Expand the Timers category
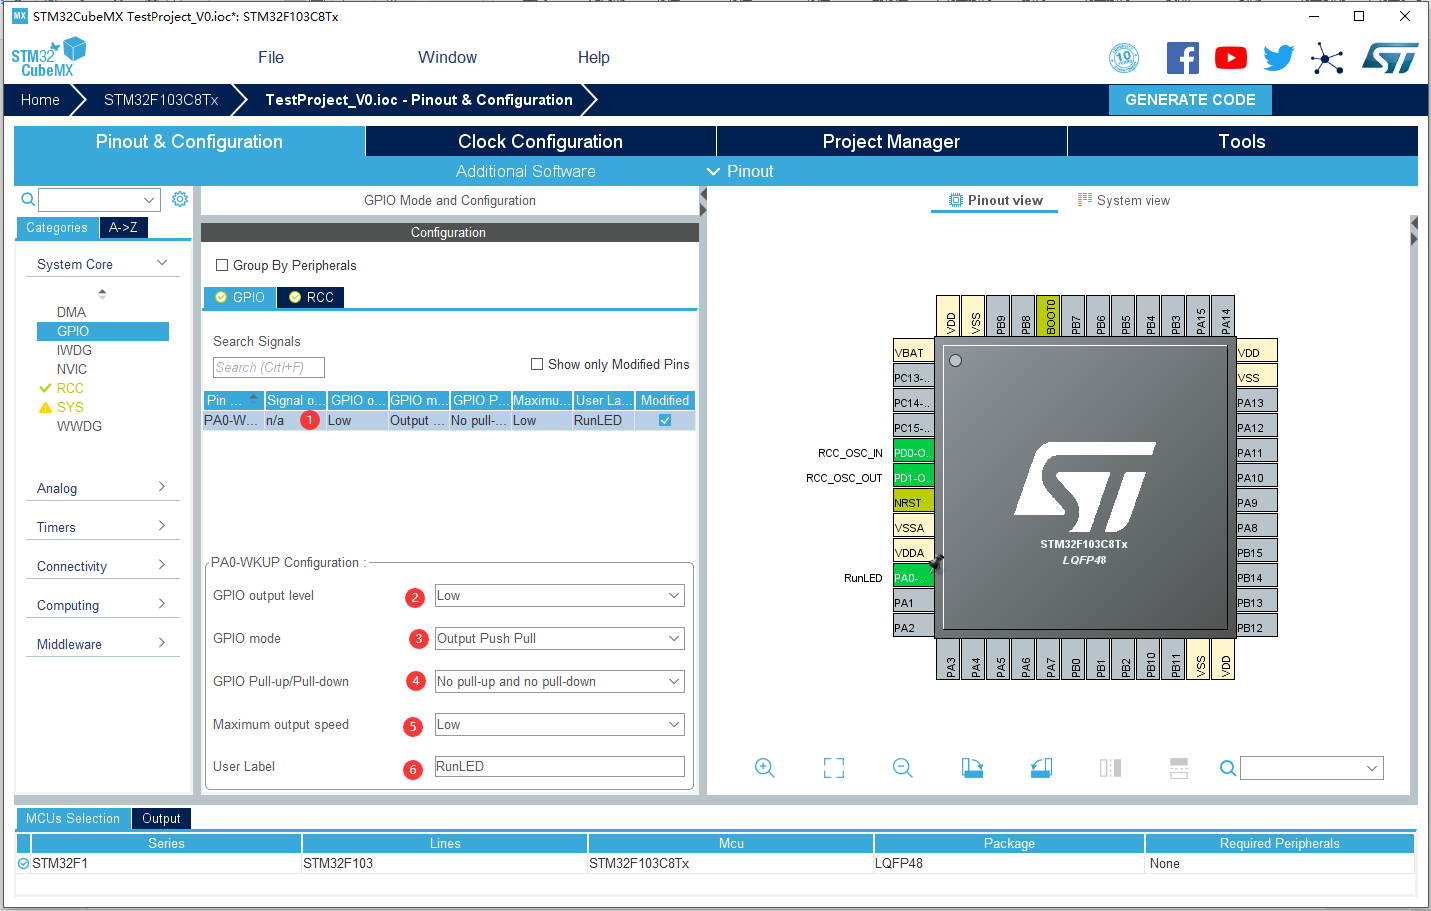Screen dimensions: 1431x911 coord(102,527)
